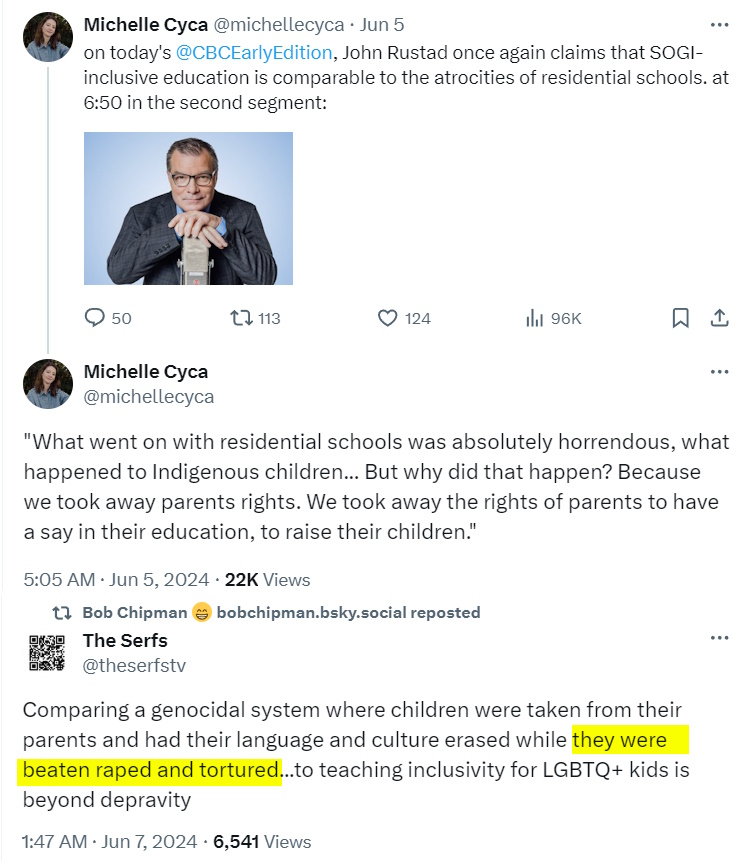Viewport: 743px width, 863px height.
Task: Open more options on quoted-statement tweet
Action: [719, 372]
